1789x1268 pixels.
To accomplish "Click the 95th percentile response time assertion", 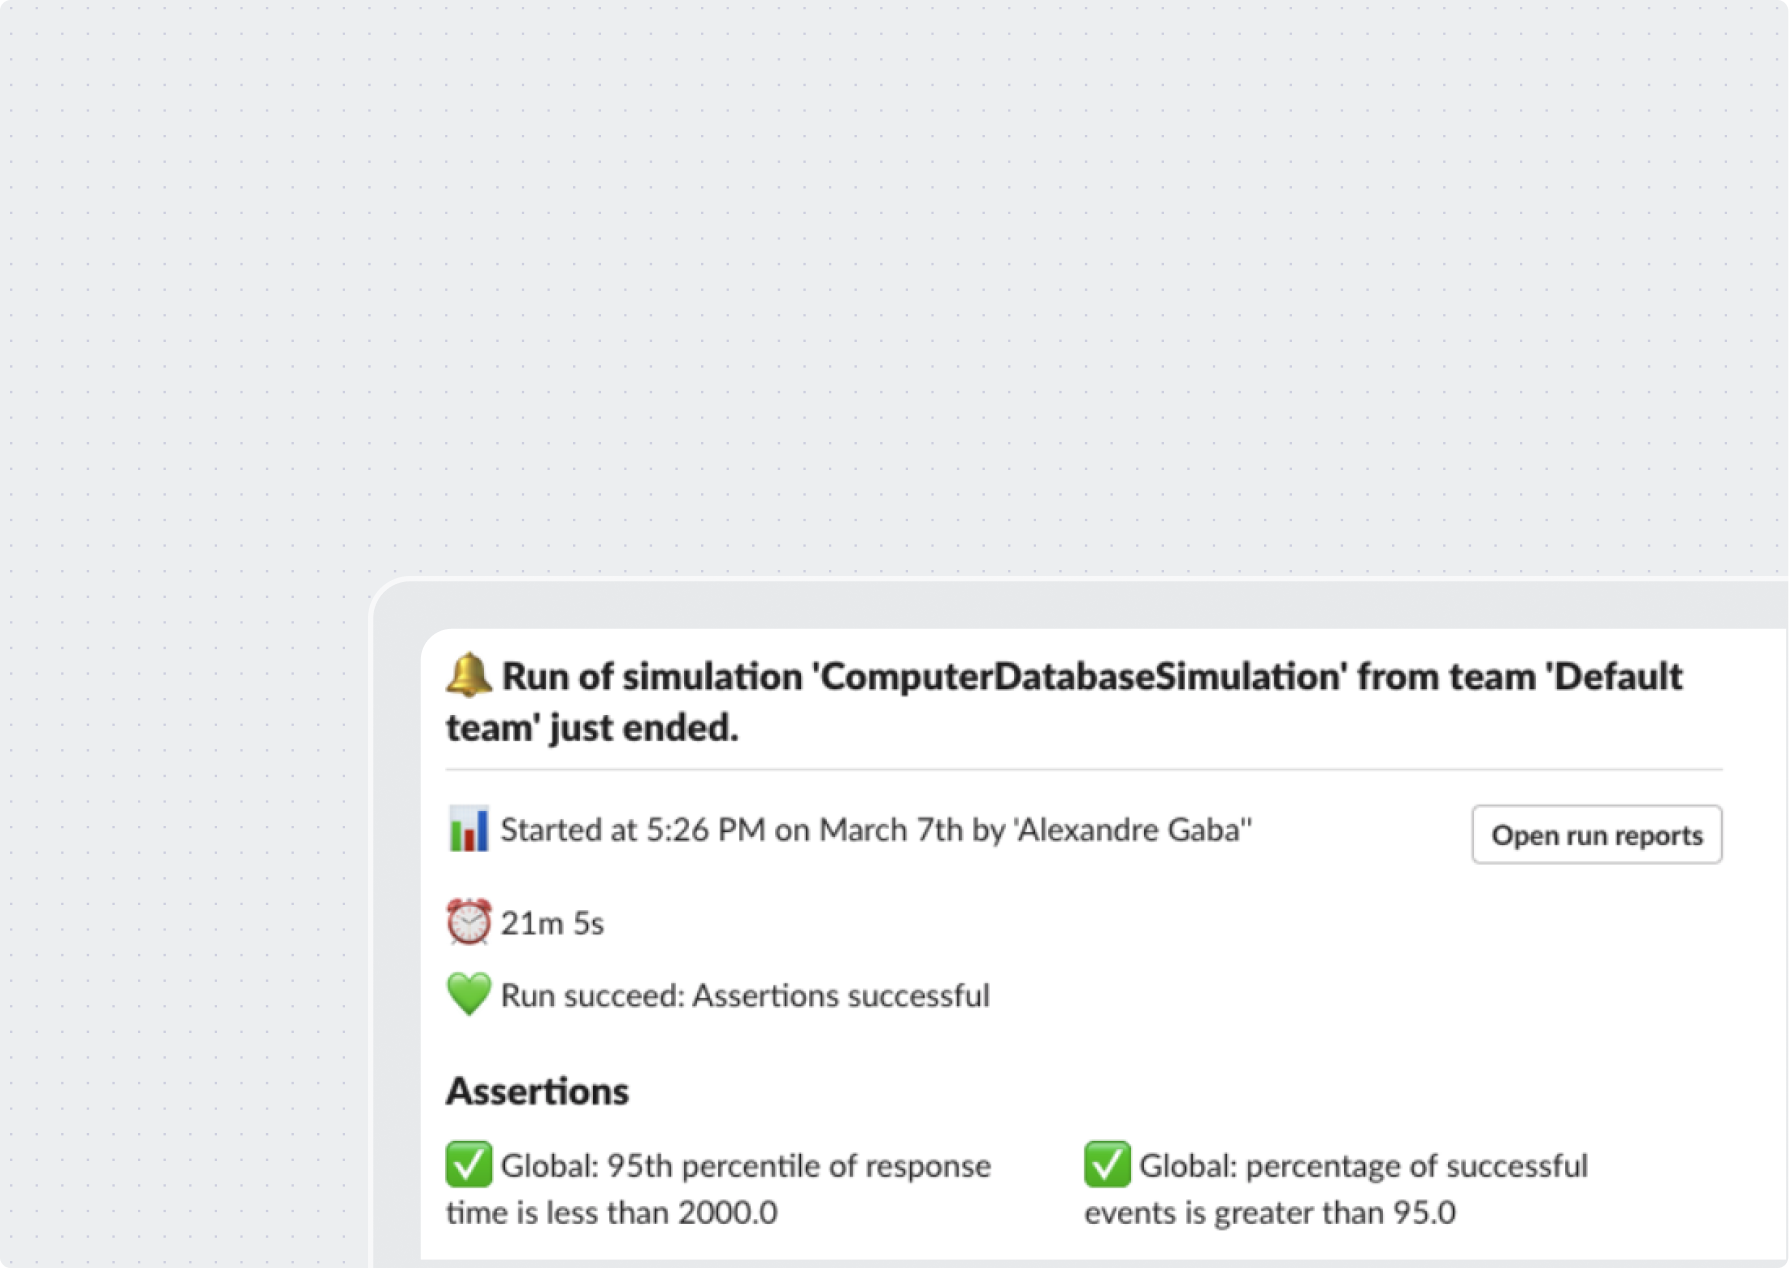I will pos(718,1188).
